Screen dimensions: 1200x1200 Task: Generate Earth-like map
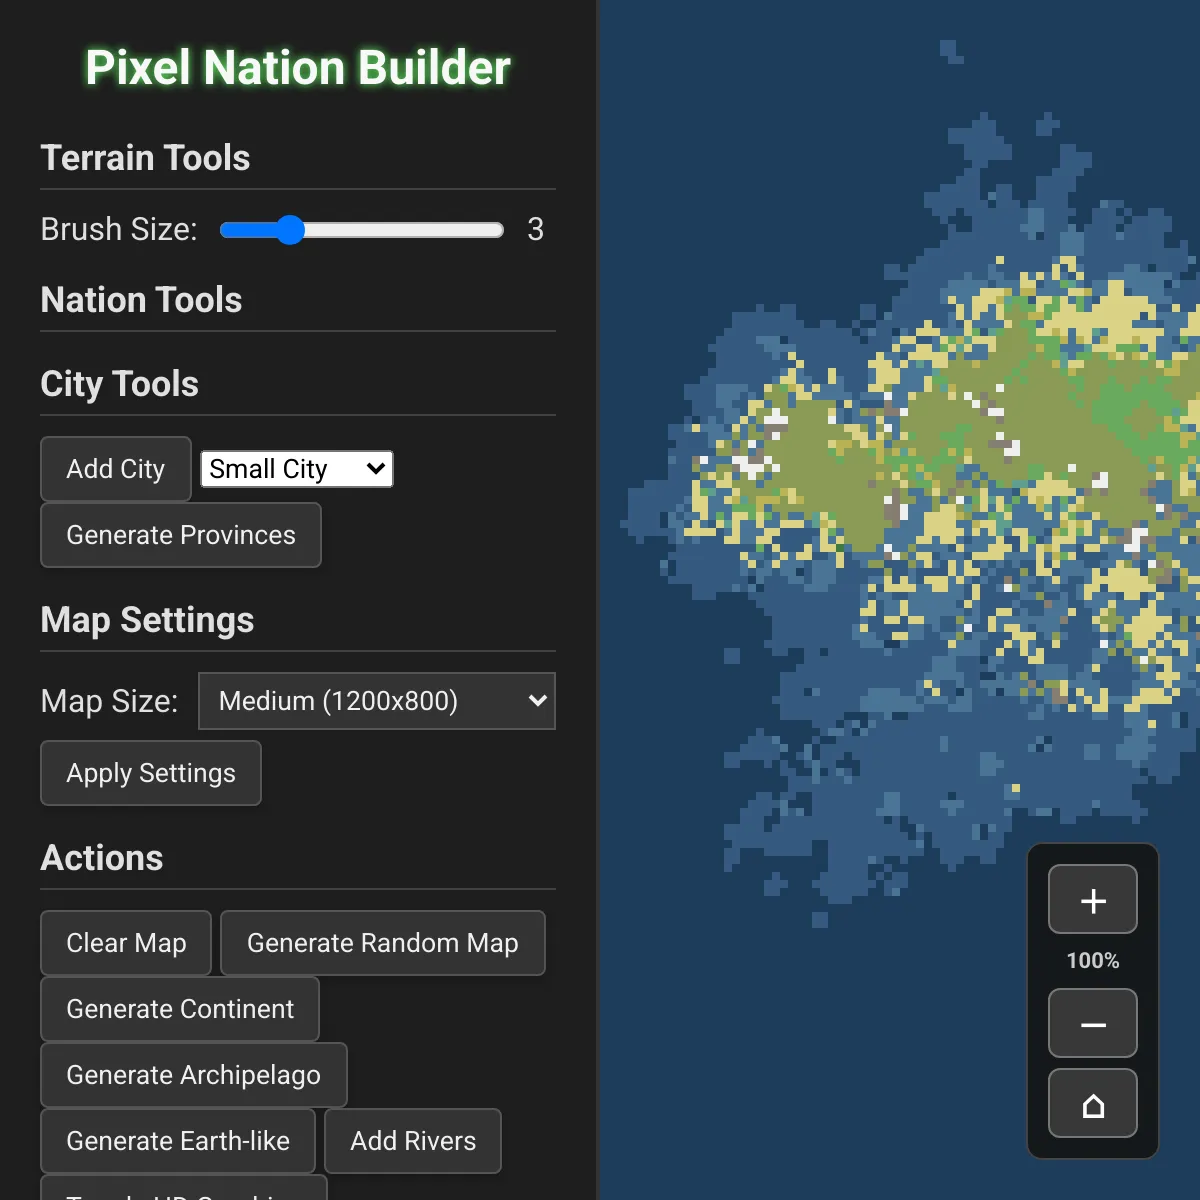[x=178, y=1141]
